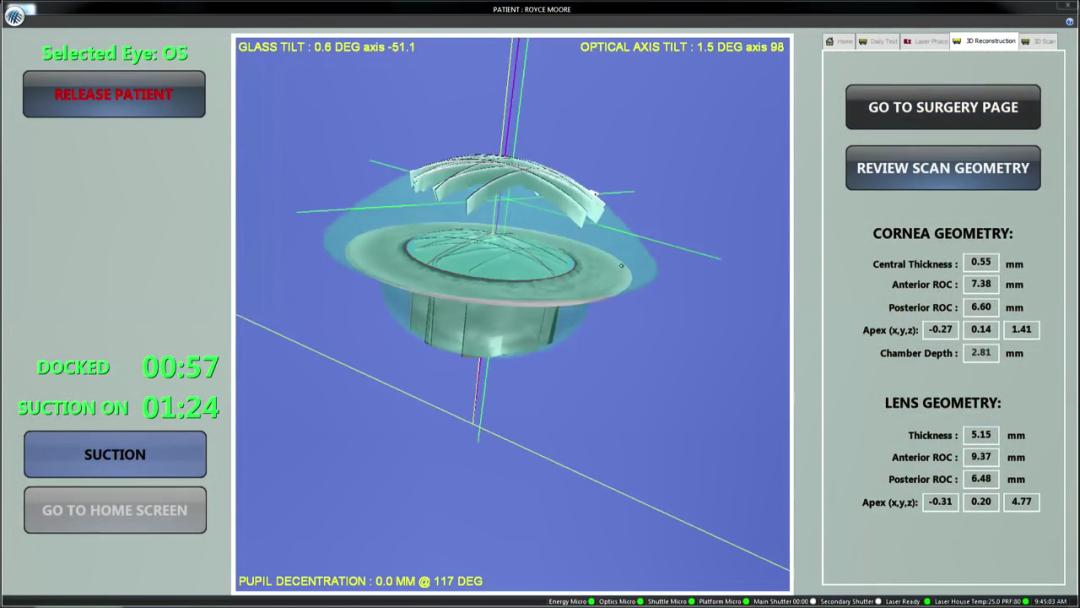Image resolution: width=1080 pixels, height=608 pixels.
Task: Click the Secondary Shutter status indicator
Action: click(877, 601)
